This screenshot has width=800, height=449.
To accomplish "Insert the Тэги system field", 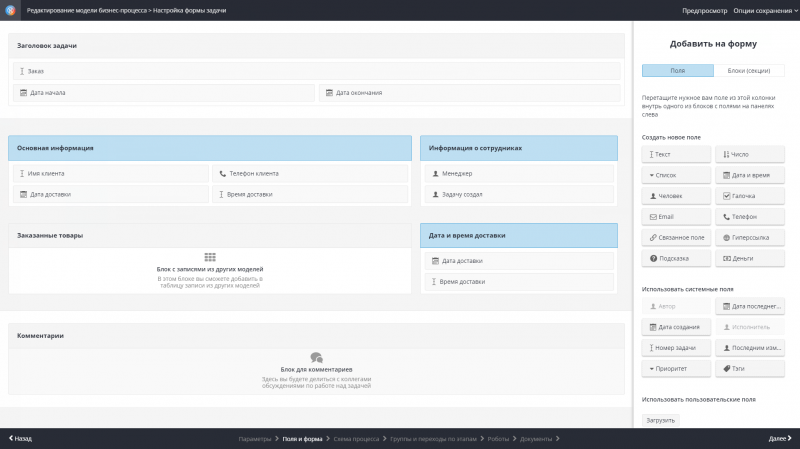I will (750, 368).
